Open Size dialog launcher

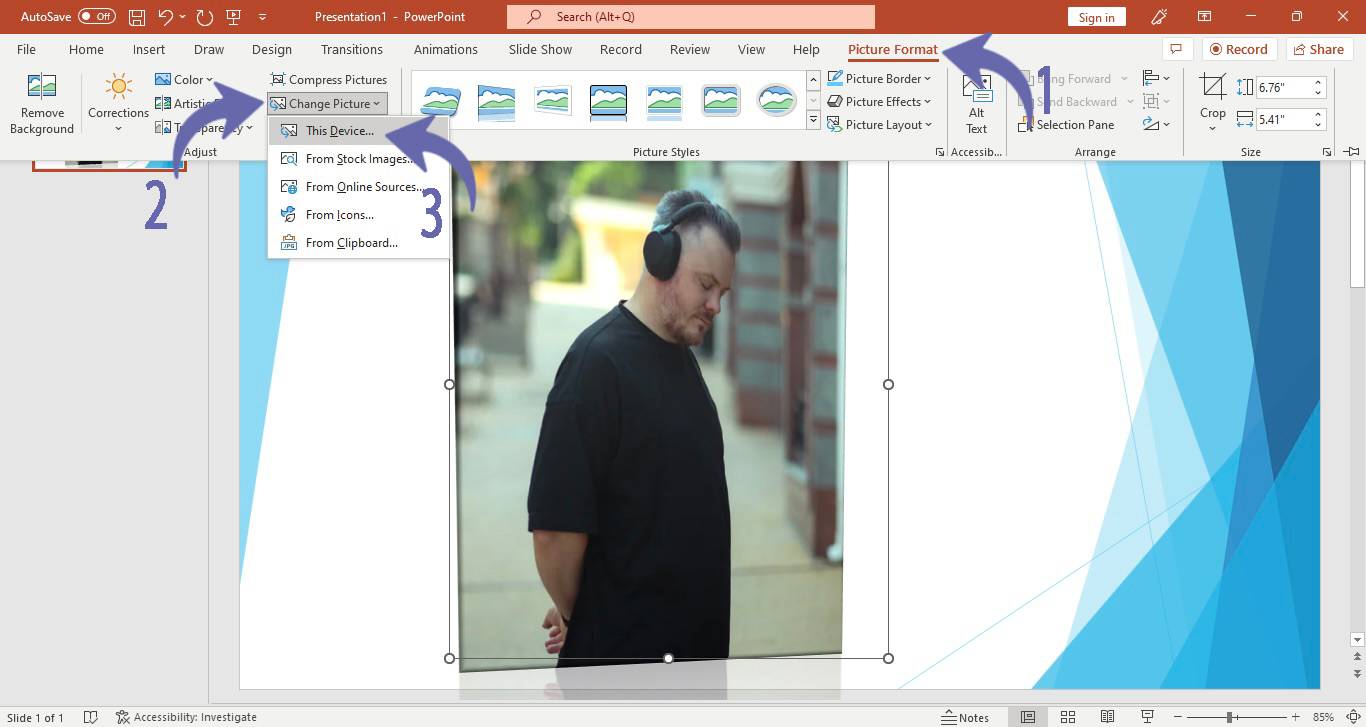tap(1327, 152)
